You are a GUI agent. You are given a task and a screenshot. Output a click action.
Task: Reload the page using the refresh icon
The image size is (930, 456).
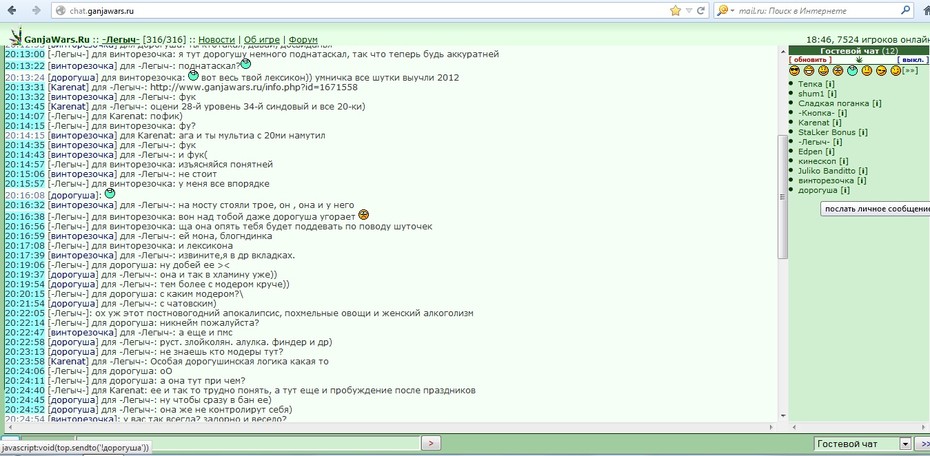point(700,11)
